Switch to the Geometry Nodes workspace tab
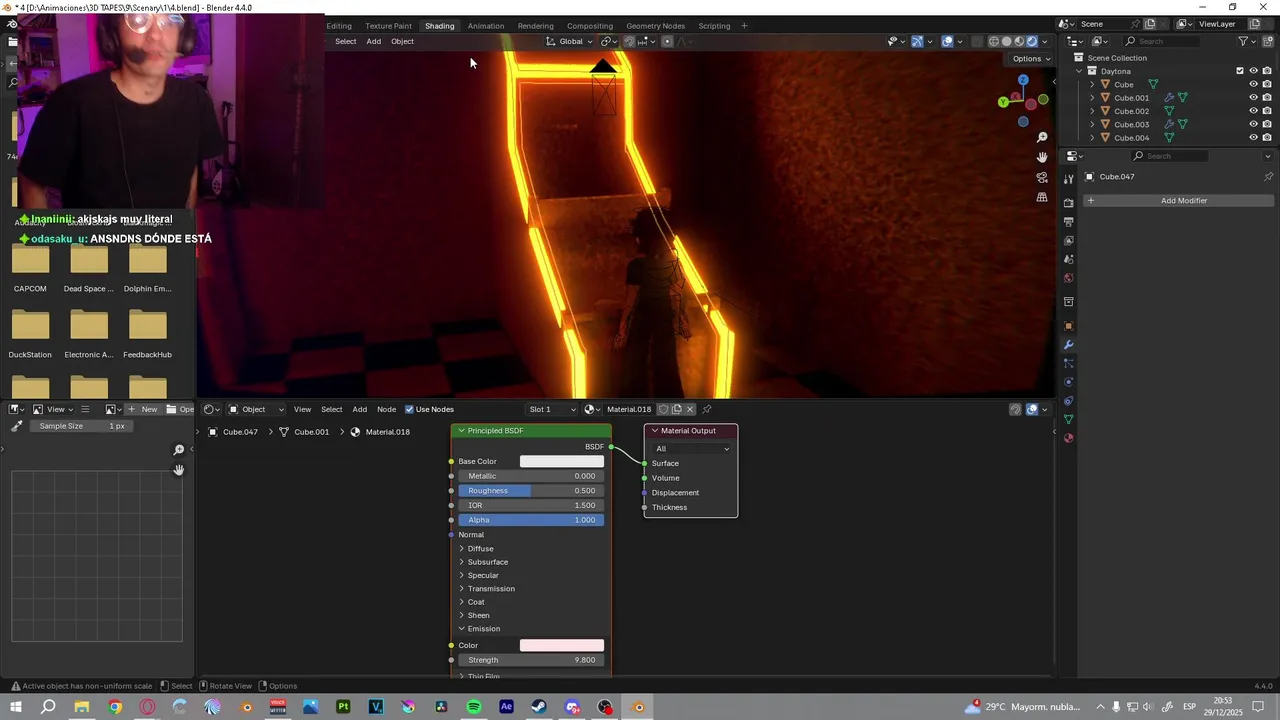The width and height of the screenshot is (1280, 720). (x=656, y=26)
